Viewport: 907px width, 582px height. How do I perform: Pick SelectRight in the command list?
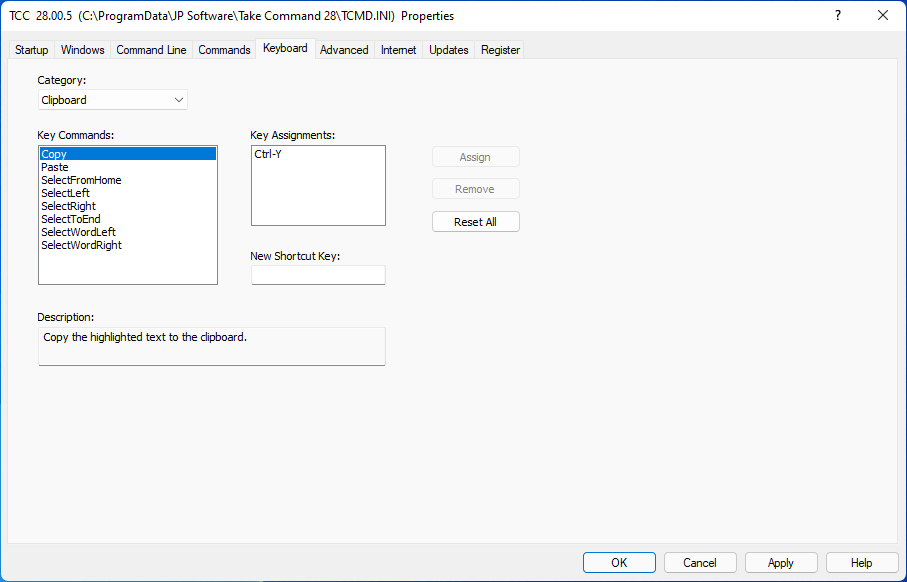click(128, 206)
